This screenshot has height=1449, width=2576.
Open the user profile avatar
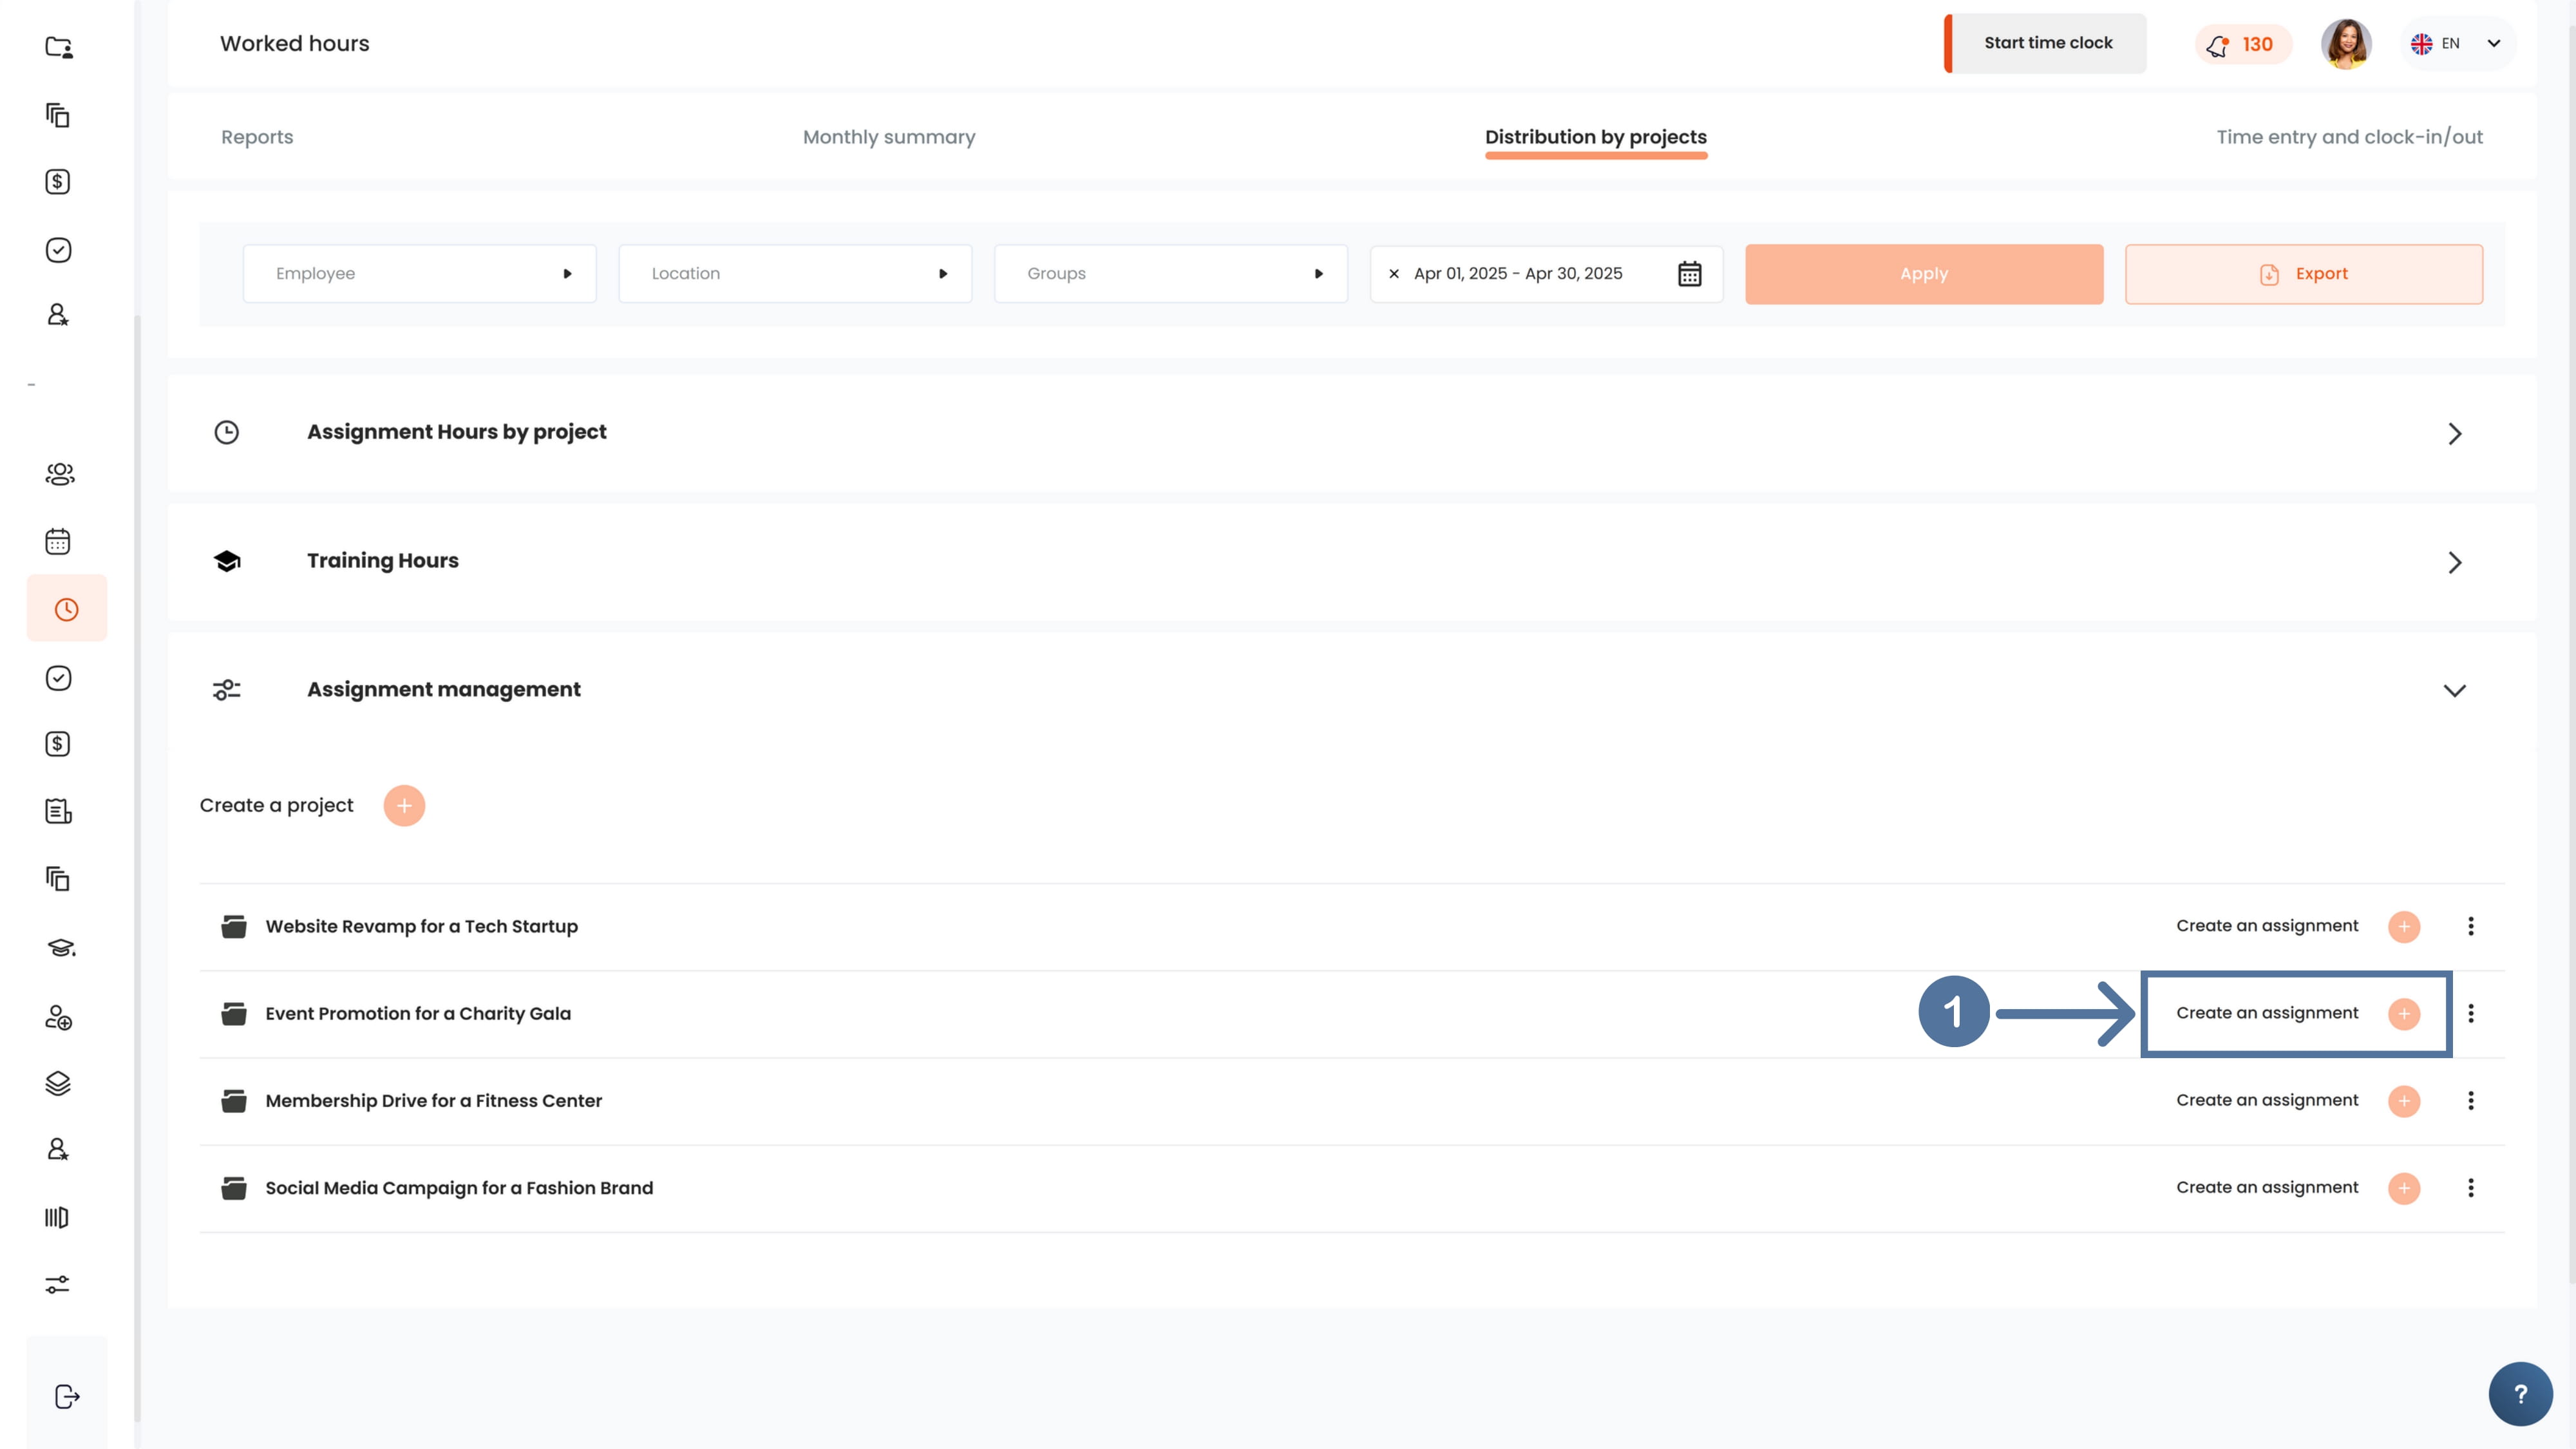pyautogui.click(x=2346, y=44)
